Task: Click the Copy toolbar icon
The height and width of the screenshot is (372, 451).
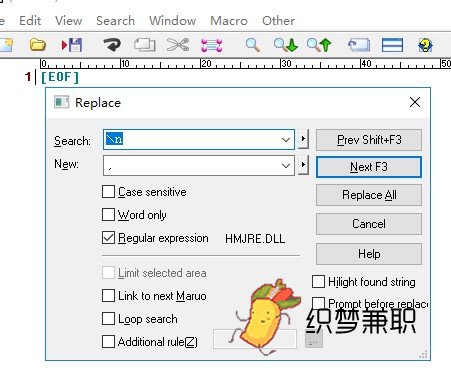Action: [145, 45]
